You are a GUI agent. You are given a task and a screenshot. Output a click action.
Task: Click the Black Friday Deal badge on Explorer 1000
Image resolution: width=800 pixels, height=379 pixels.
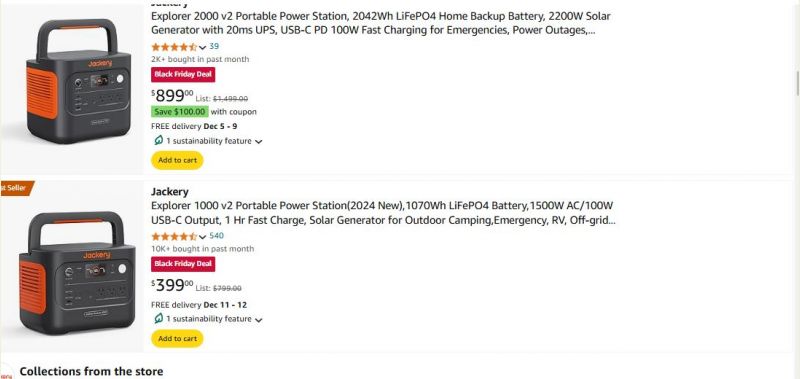(183, 264)
